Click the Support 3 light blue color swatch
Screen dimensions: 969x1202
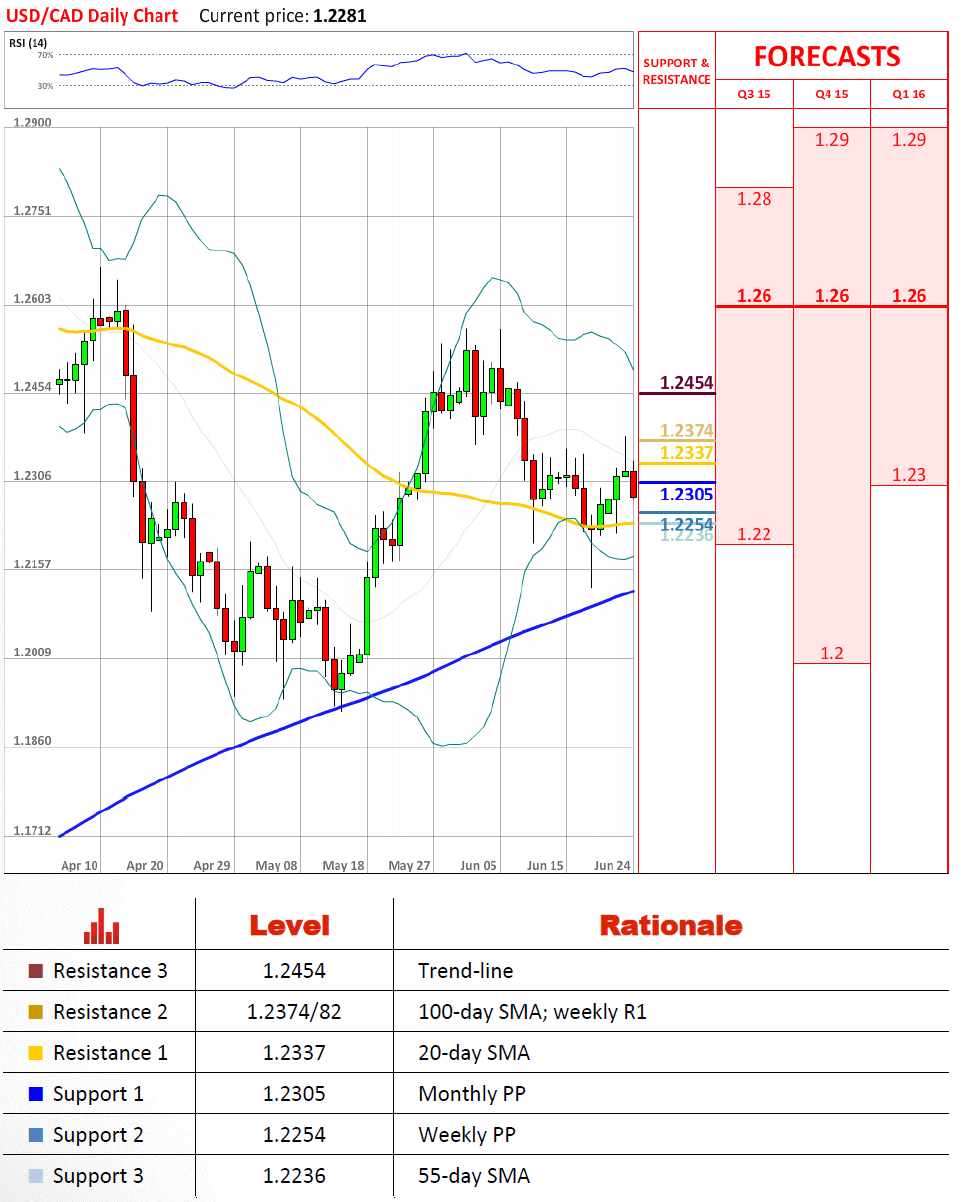click(x=36, y=1176)
